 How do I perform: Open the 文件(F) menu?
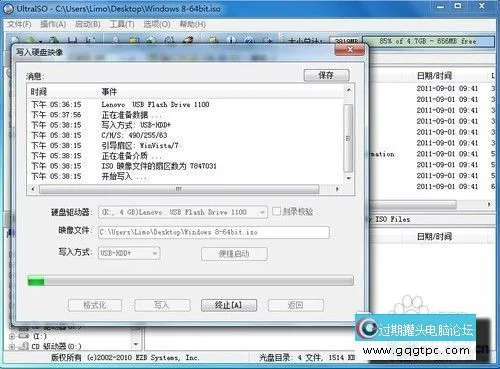[19, 24]
